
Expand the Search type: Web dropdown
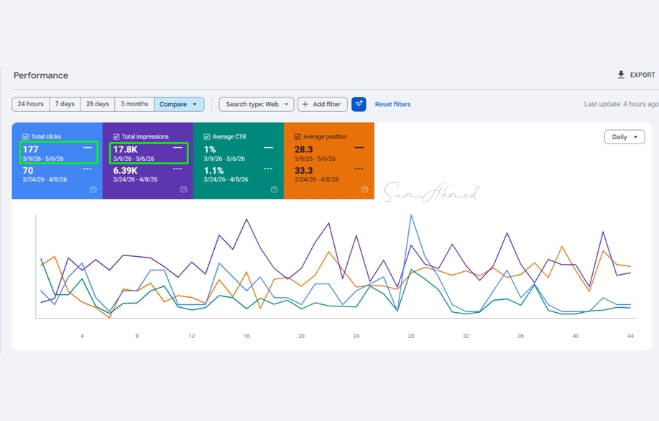pyautogui.click(x=256, y=104)
